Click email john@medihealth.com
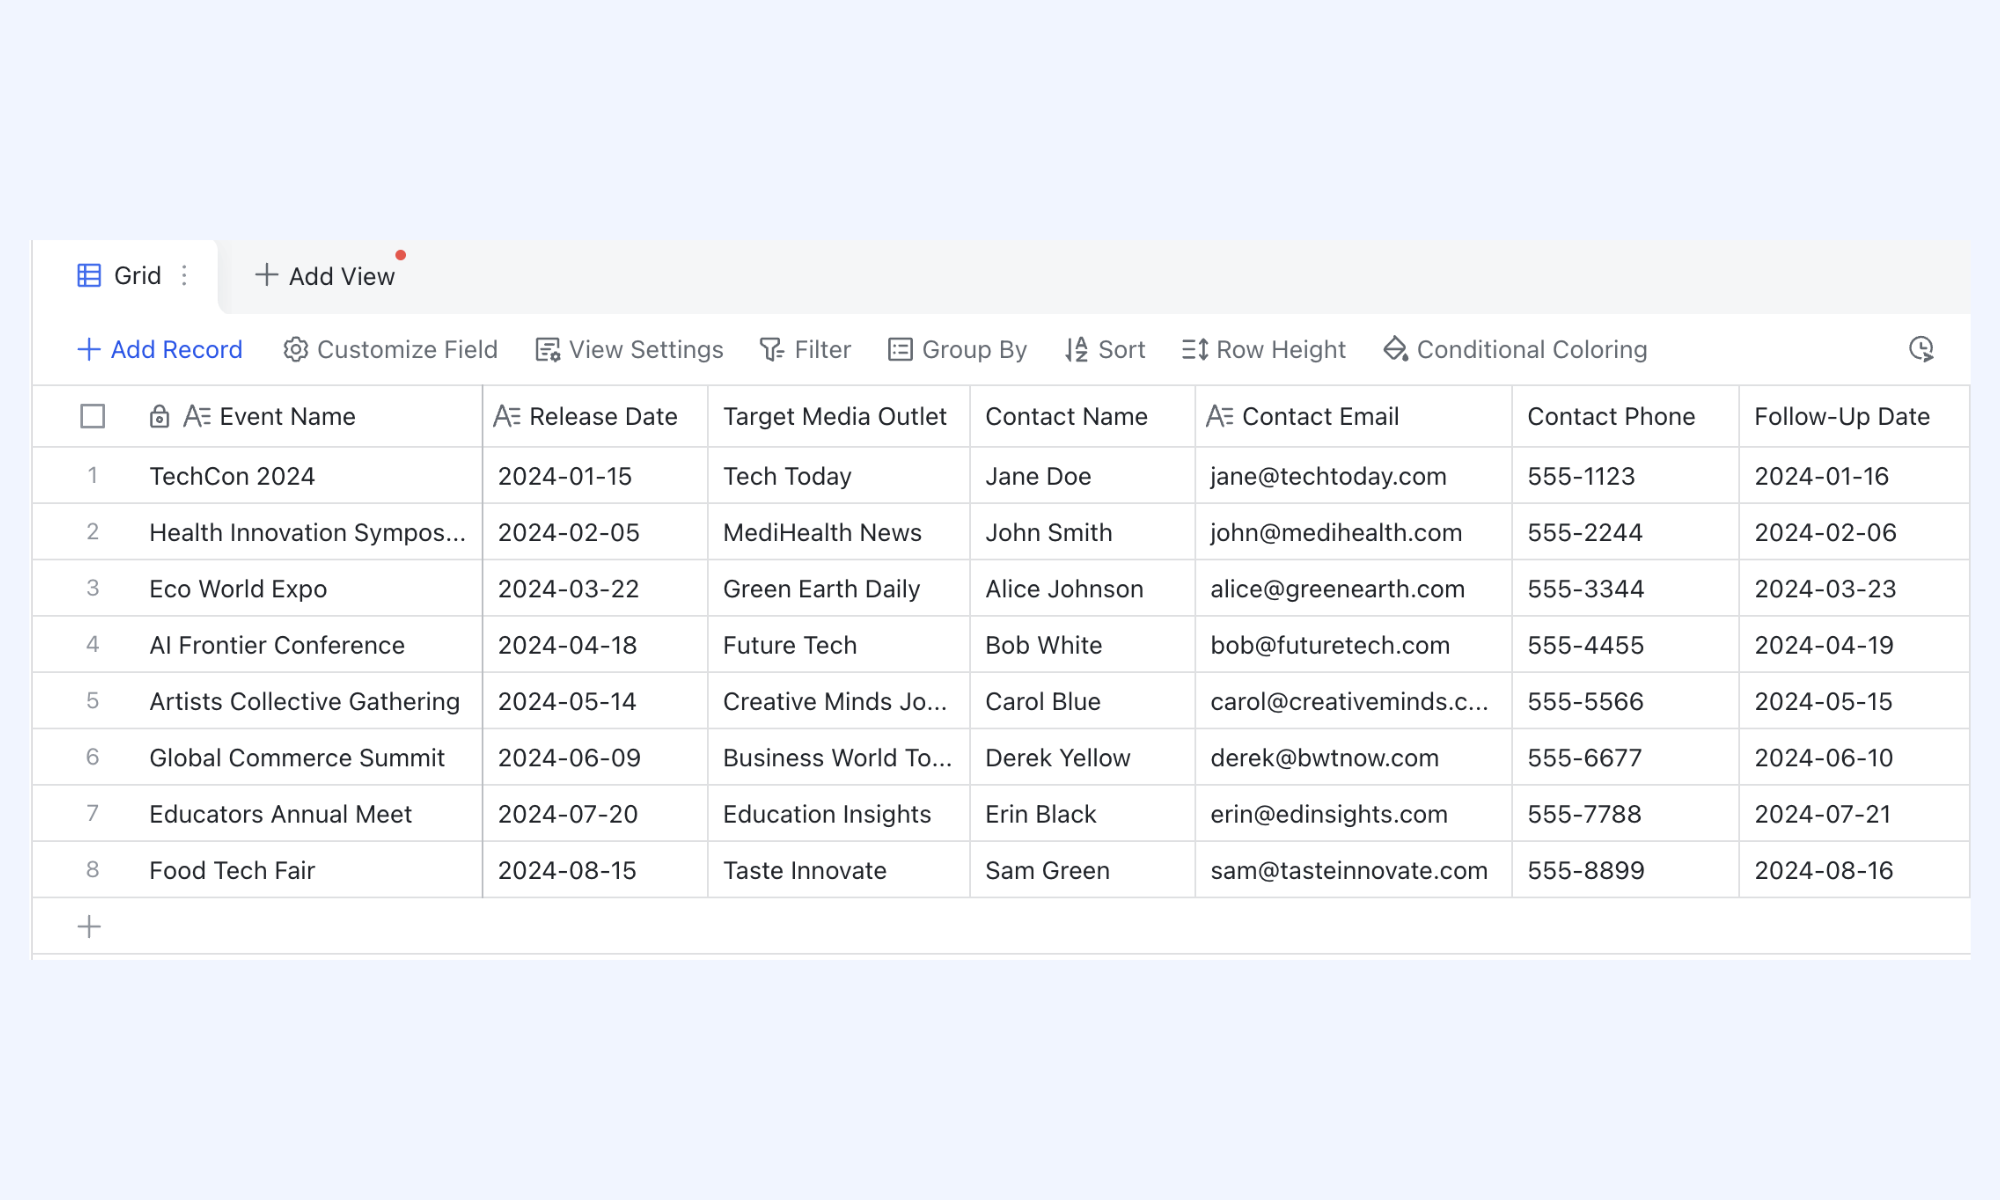 coord(1354,532)
